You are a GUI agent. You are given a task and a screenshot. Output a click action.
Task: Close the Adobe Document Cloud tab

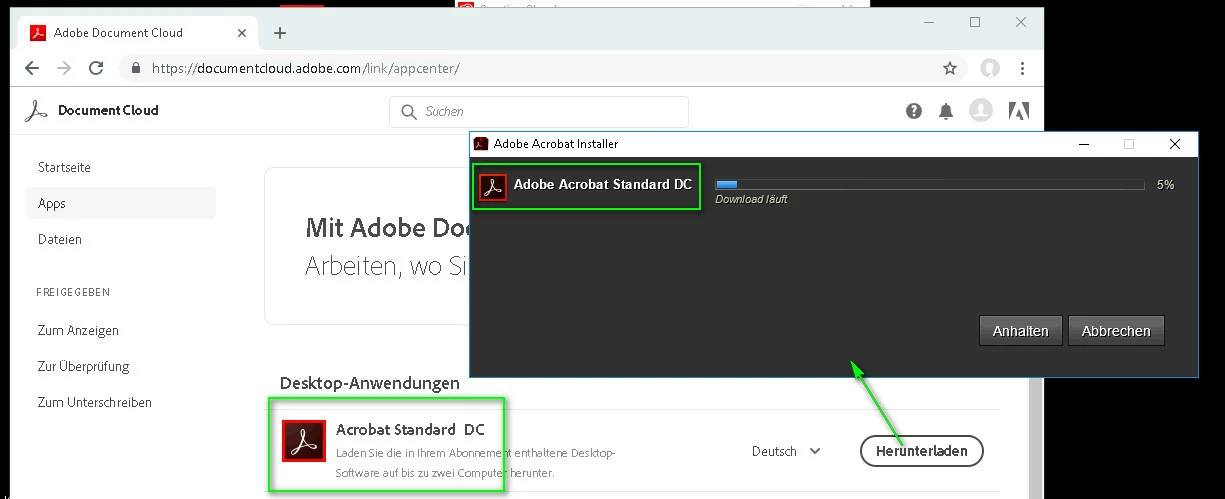tap(242, 32)
